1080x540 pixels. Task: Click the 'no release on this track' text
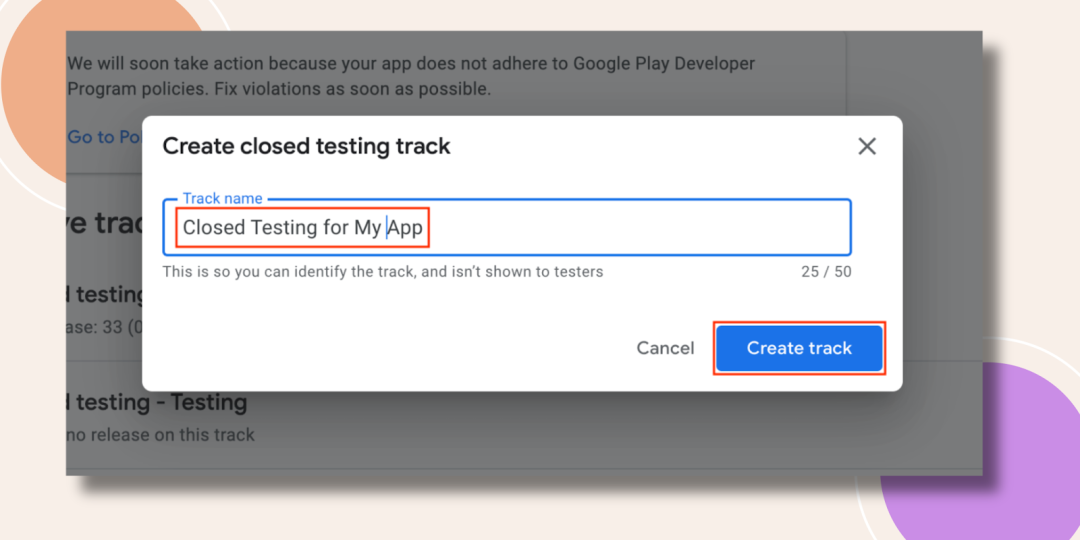click(160, 435)
